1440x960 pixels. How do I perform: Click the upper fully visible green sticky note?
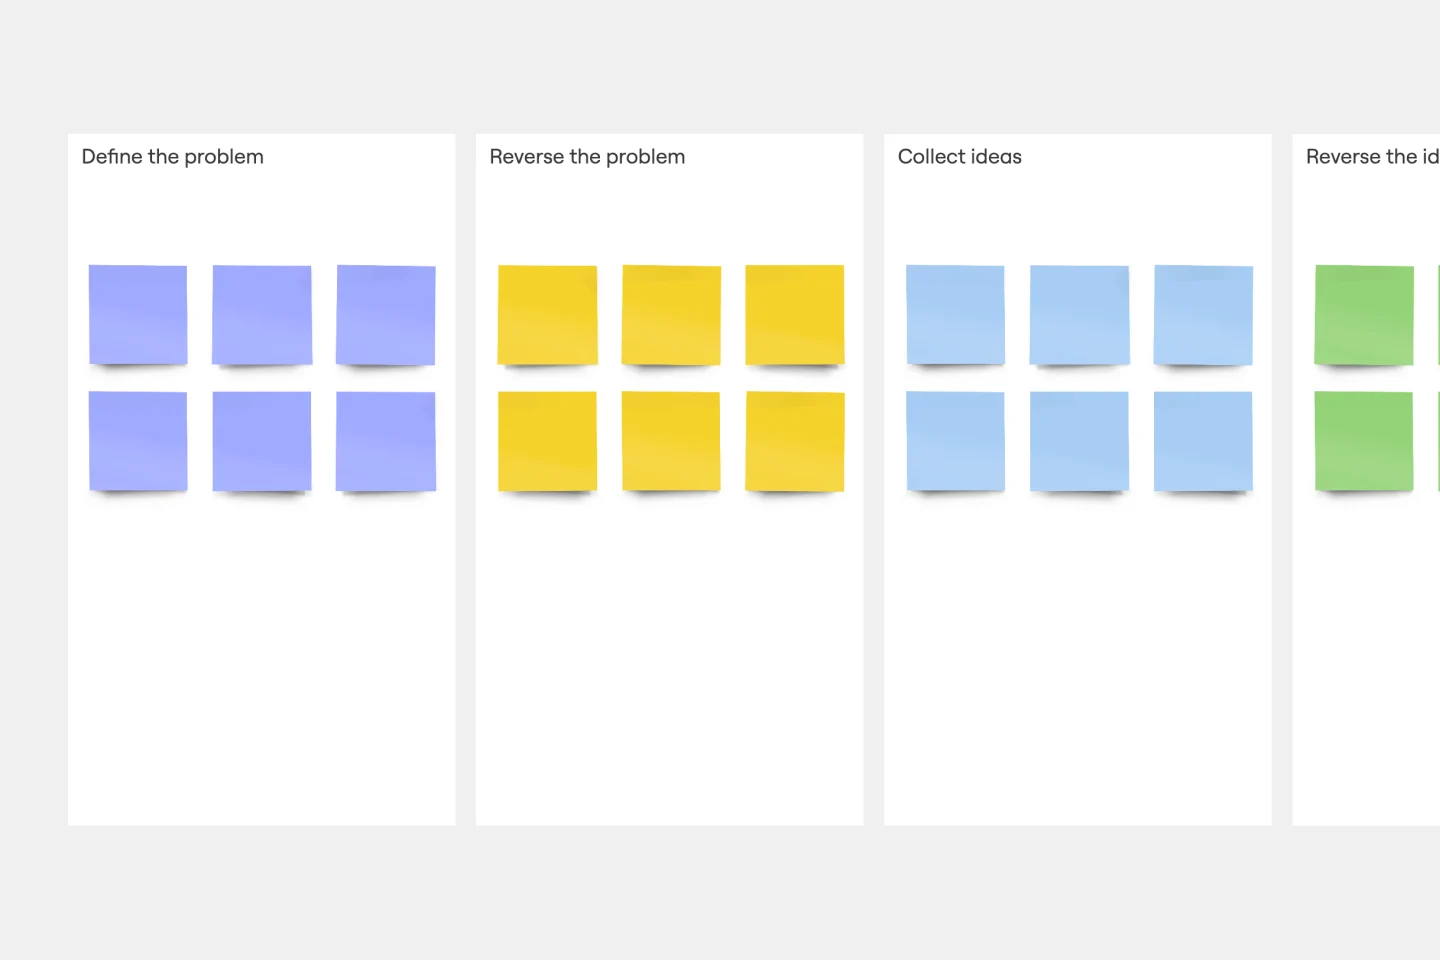point(1364,314)
